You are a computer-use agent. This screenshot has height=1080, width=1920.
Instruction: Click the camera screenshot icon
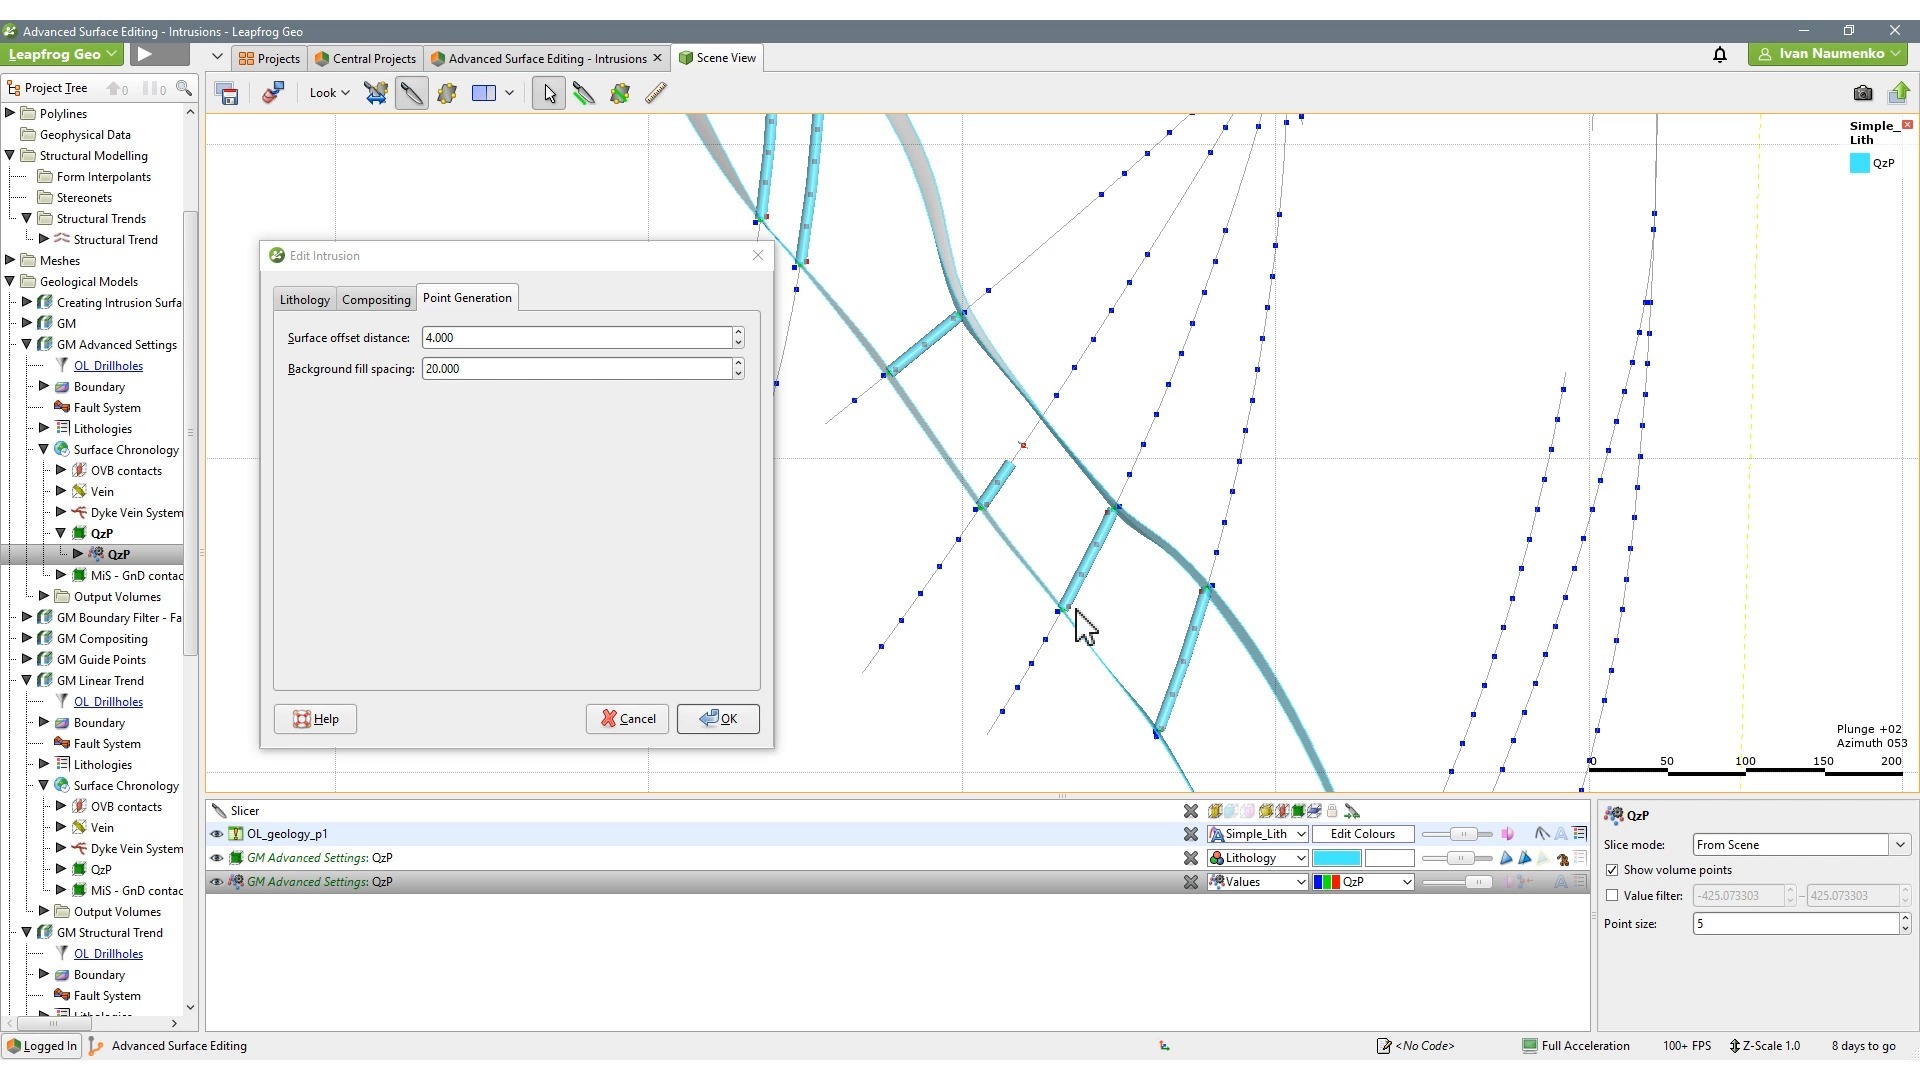click(1863, 92)
